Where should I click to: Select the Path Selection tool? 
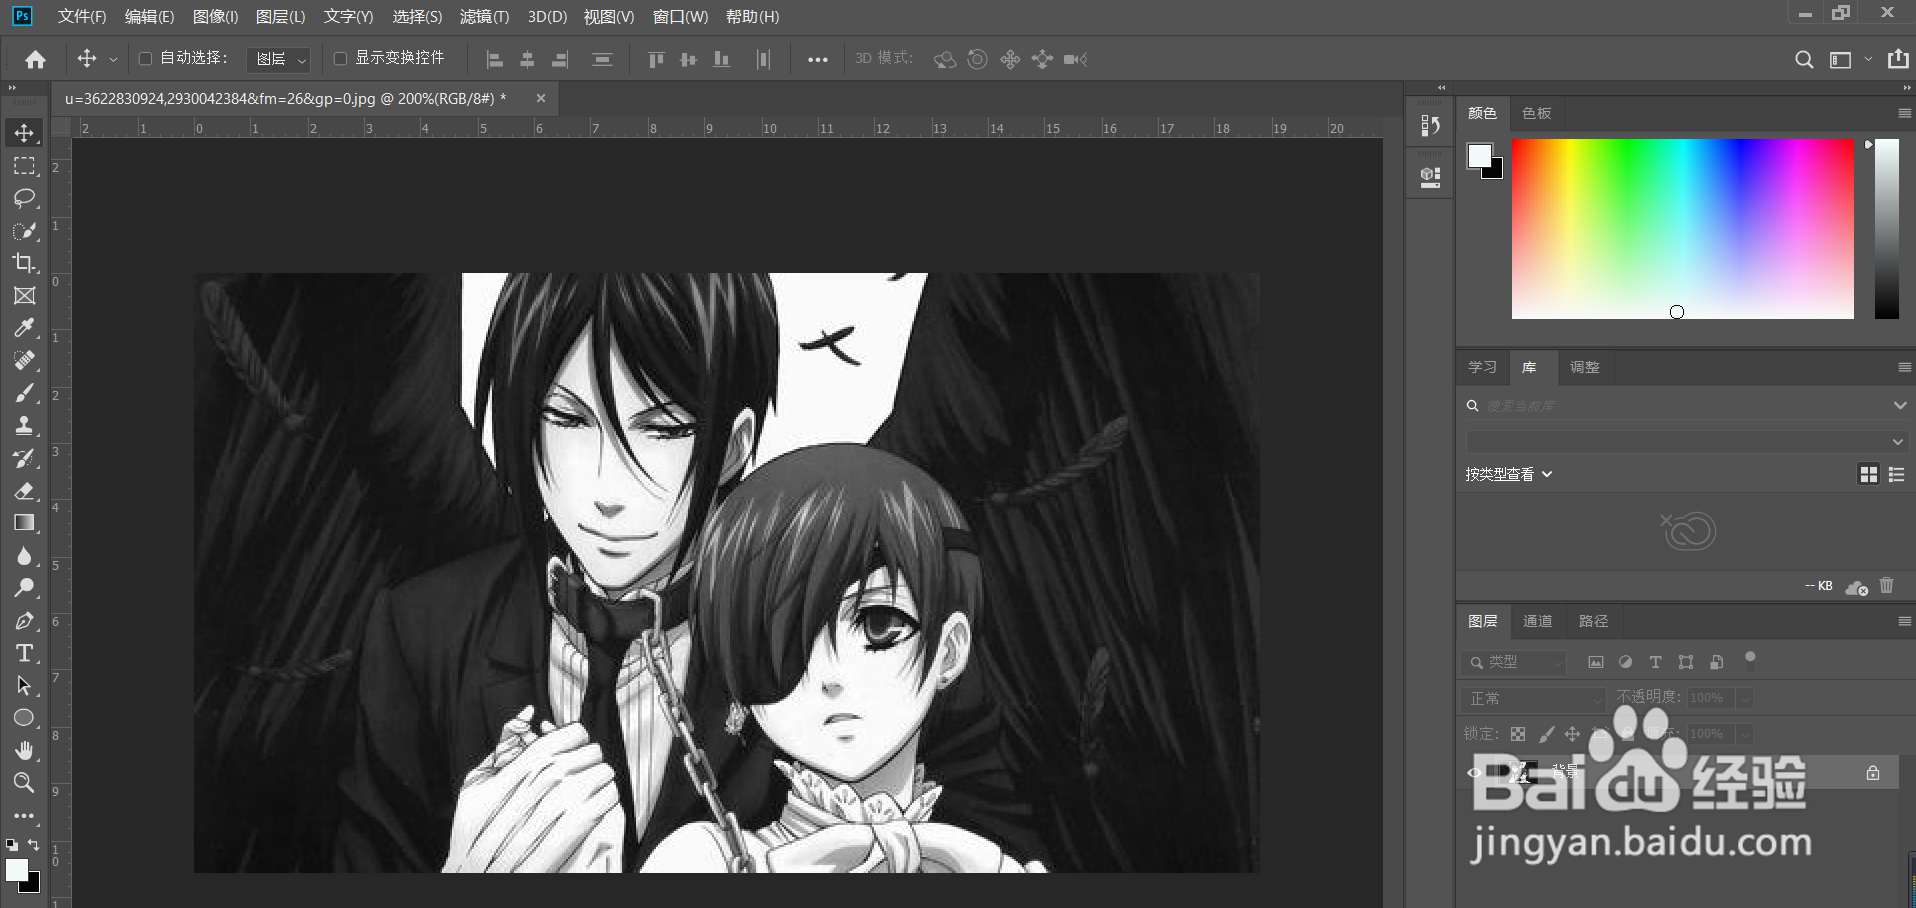point(24,686)
